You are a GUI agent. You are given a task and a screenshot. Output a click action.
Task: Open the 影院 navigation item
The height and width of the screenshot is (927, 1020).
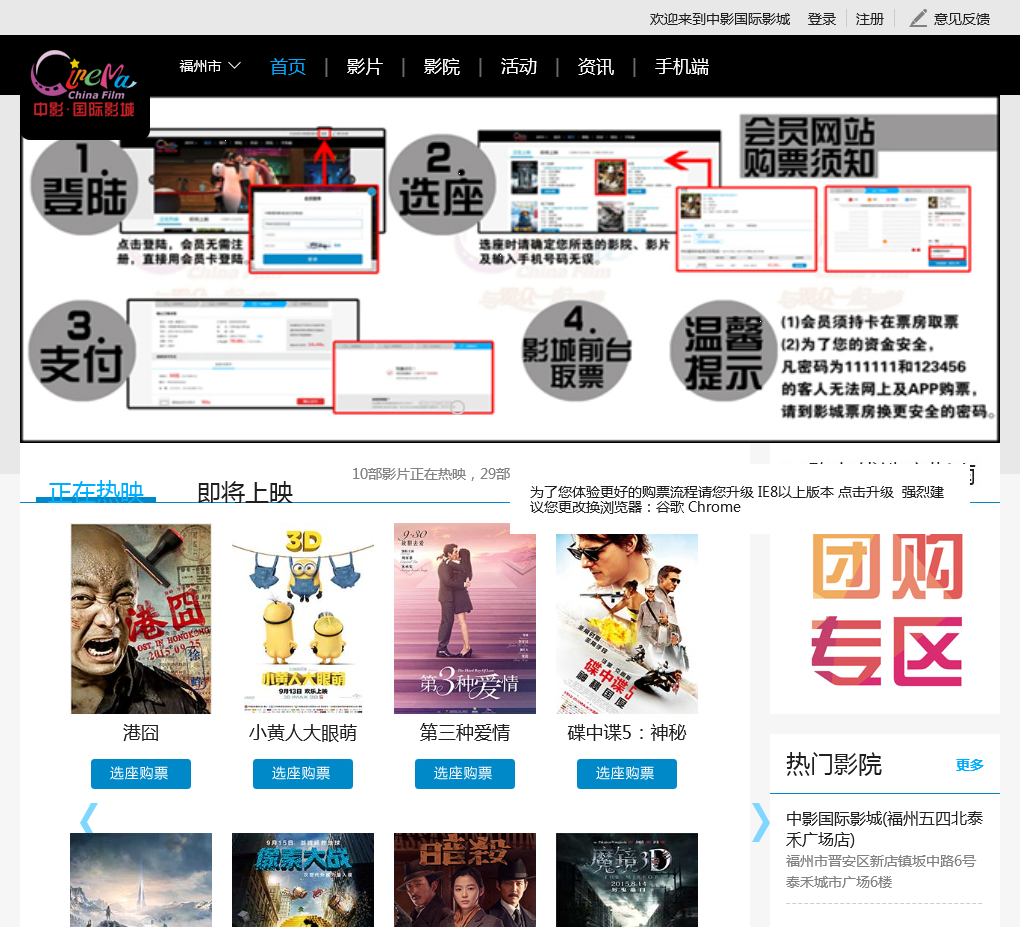point(442,66)
